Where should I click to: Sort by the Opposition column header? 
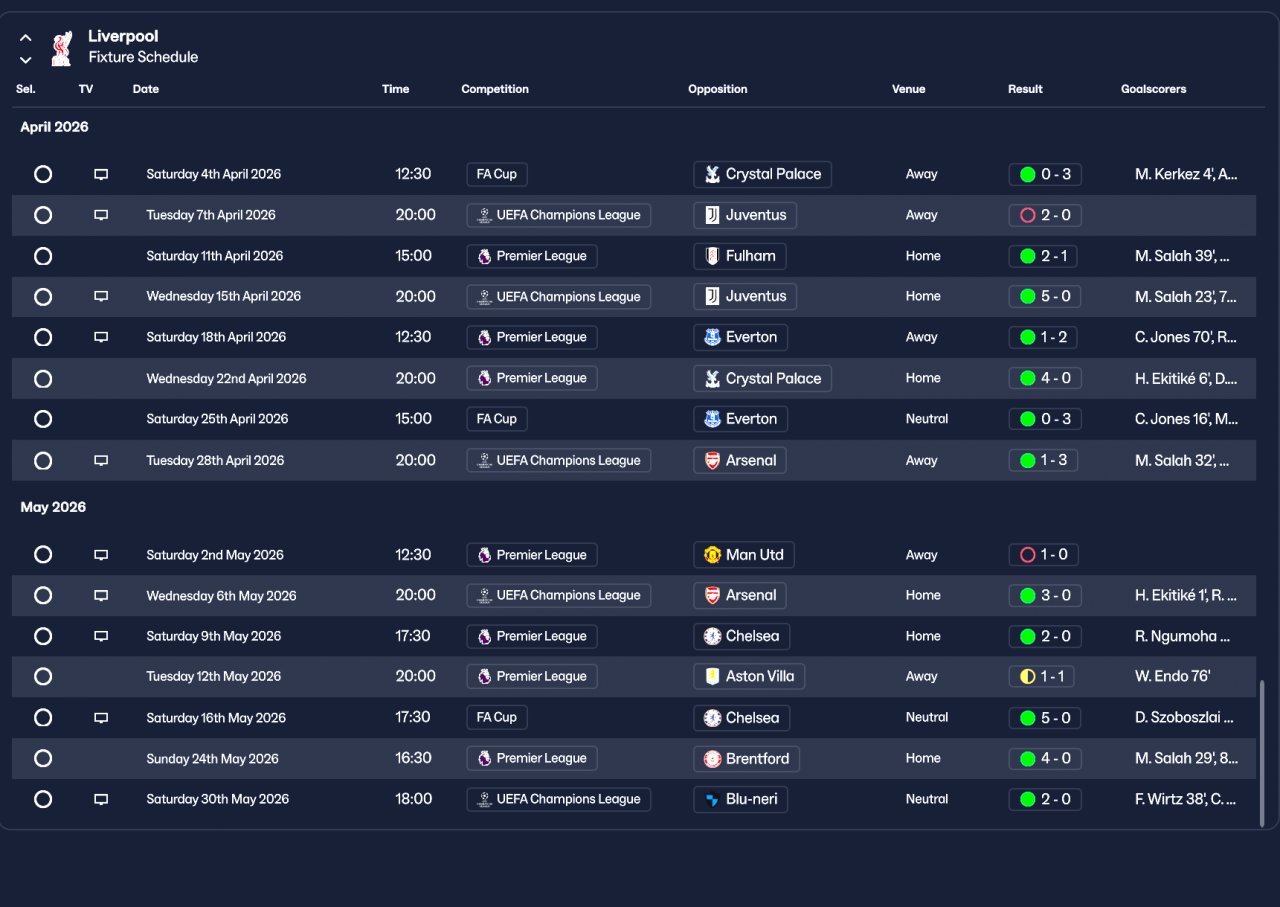(x=718, y=89)
